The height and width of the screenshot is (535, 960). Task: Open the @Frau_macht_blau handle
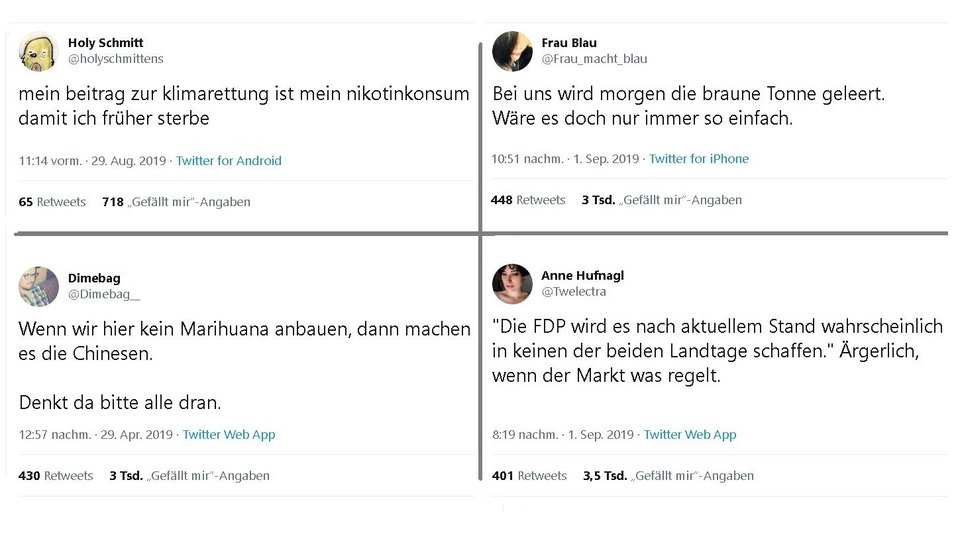point(594,59)
